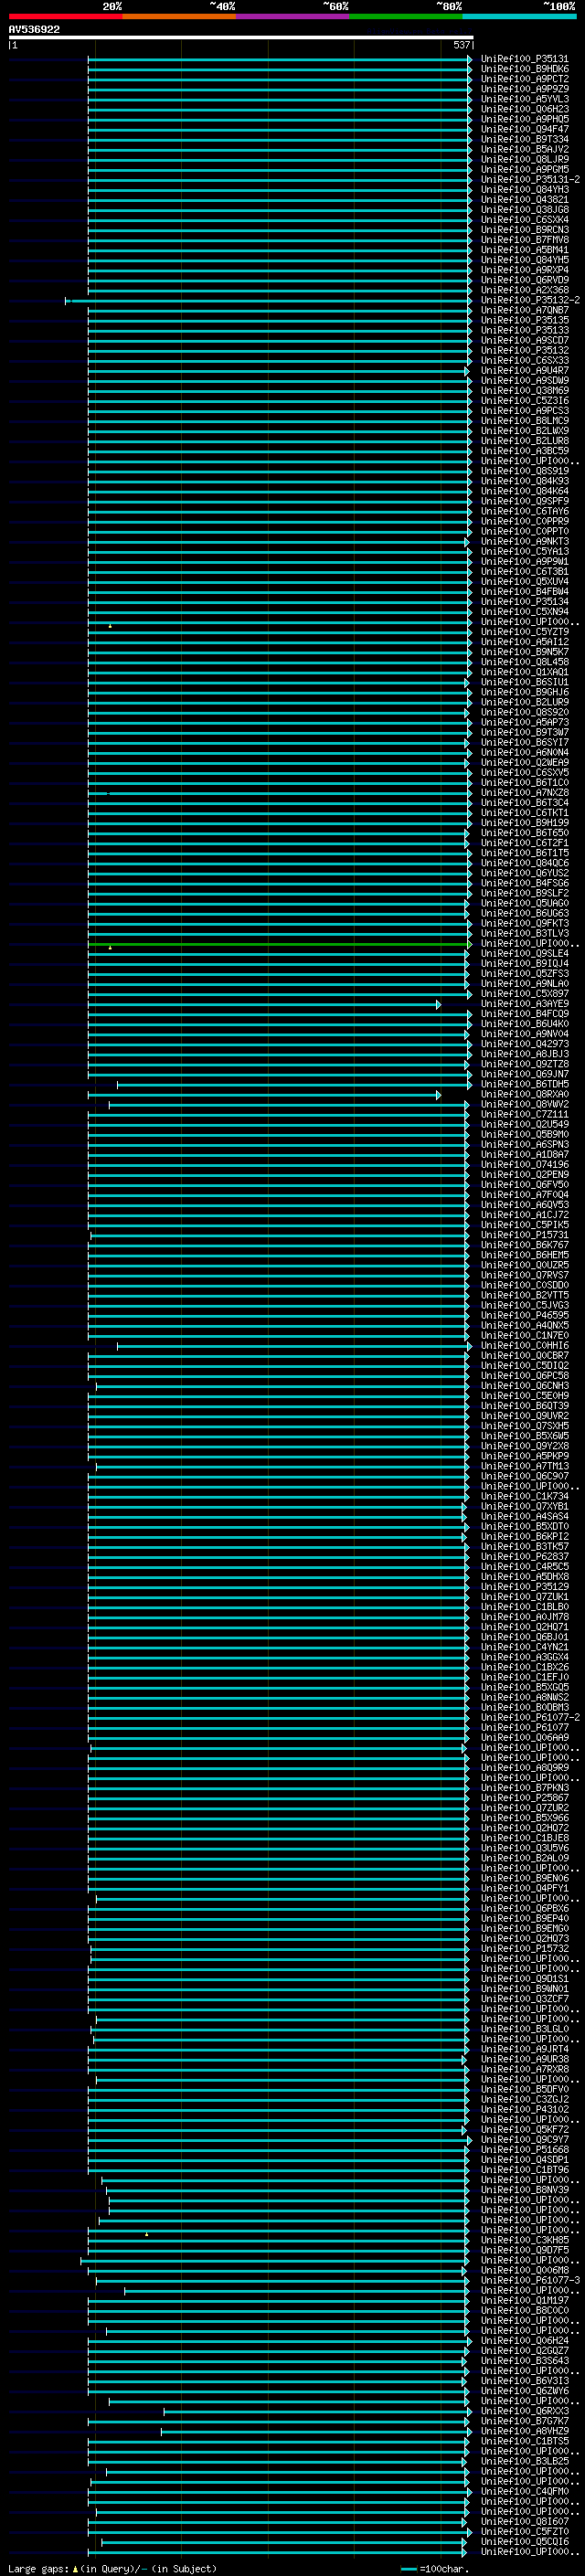585x2576 pixels.
Task: Select hit label UniRef100_P61077-3
Action: click(x=530, y=2280)
